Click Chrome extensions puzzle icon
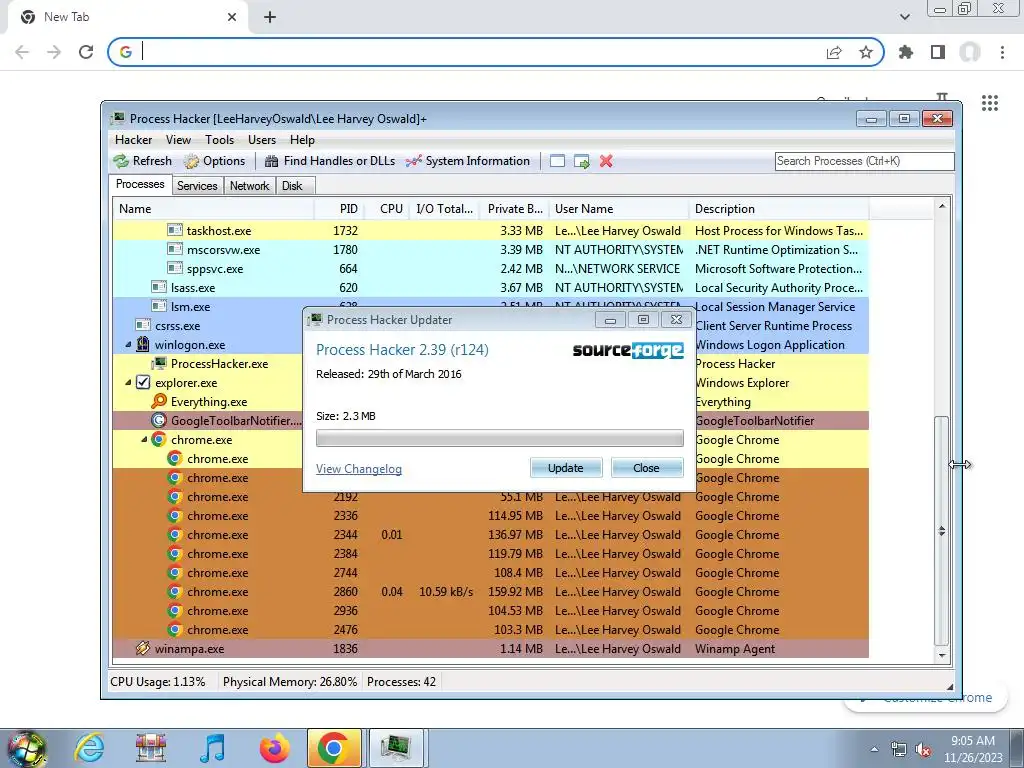This screenshot has height=768, width=1024. coord(906,52)
